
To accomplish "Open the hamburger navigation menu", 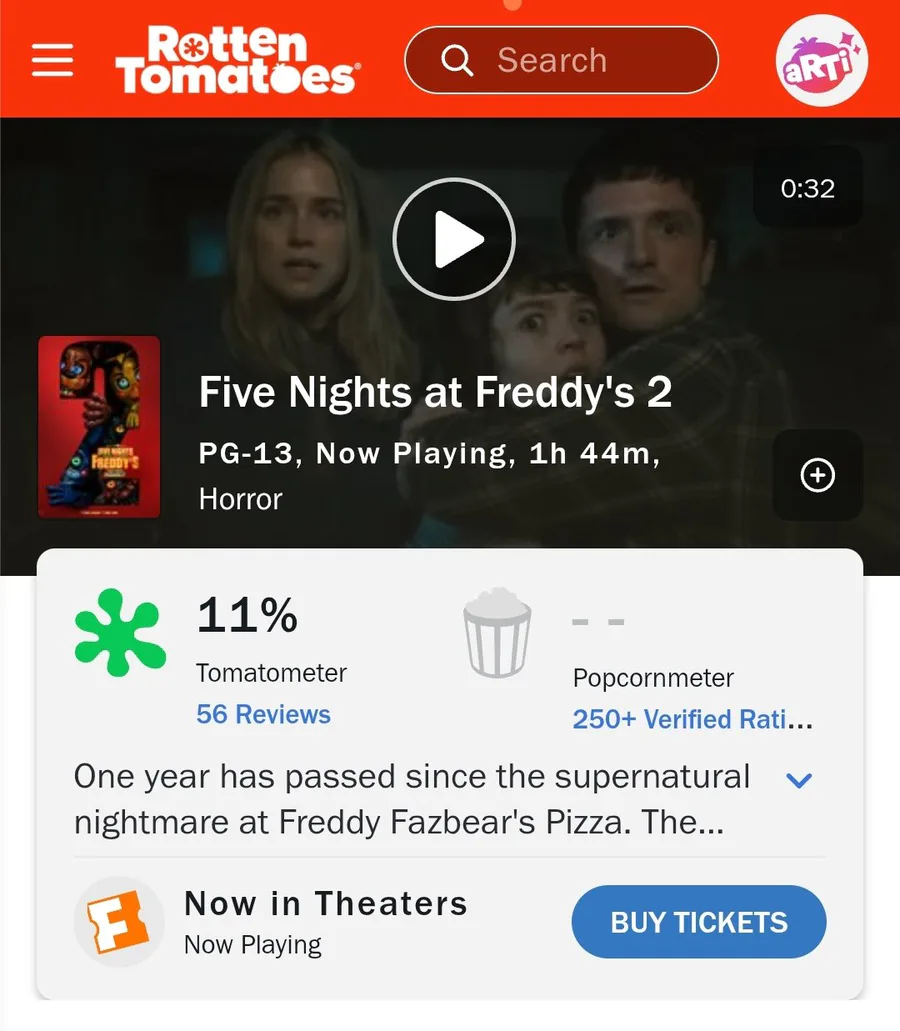I will coord(53,60).
